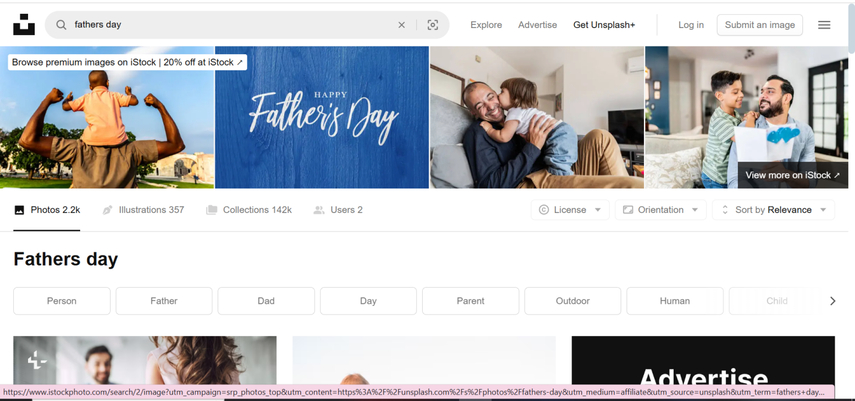Show more tags with right chevron
855x401 pixels.
[832, 301]
